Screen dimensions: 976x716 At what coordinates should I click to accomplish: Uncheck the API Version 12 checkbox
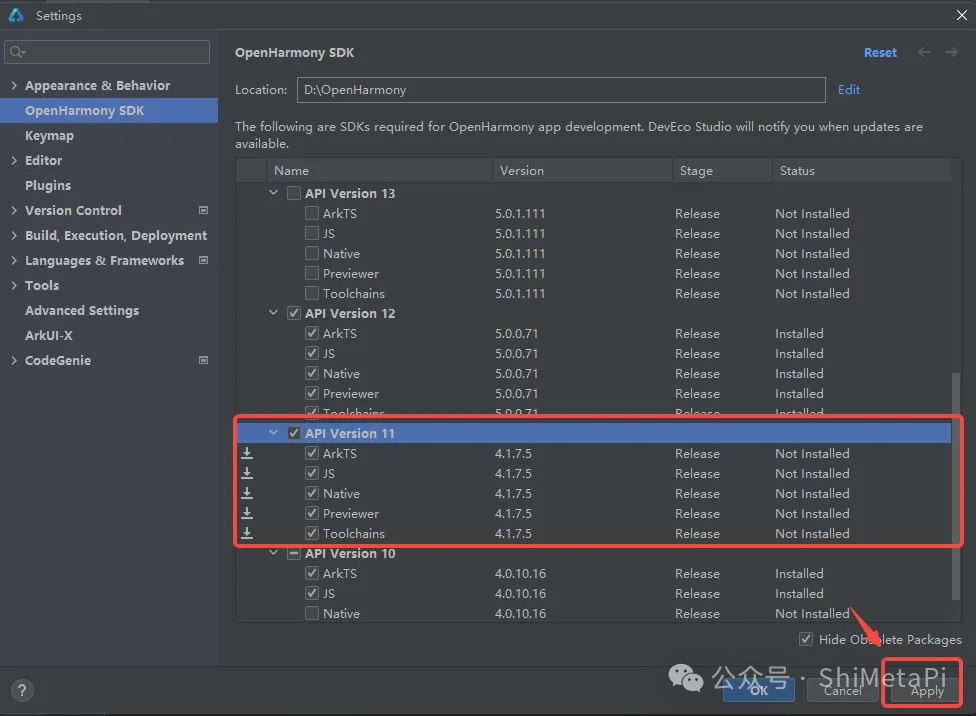(294, 313)
